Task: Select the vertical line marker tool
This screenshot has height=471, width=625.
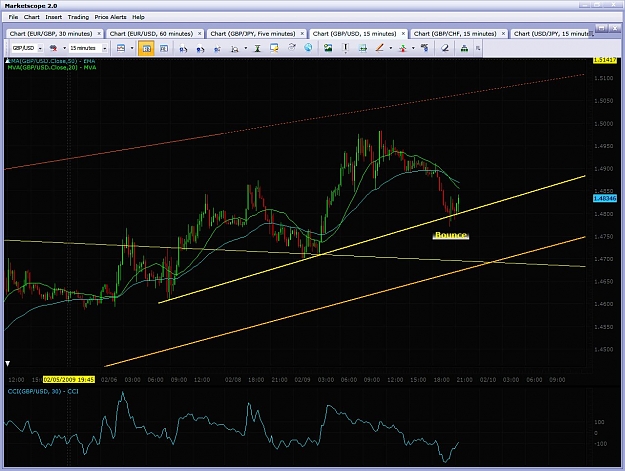Action: (x=345, y=48)
